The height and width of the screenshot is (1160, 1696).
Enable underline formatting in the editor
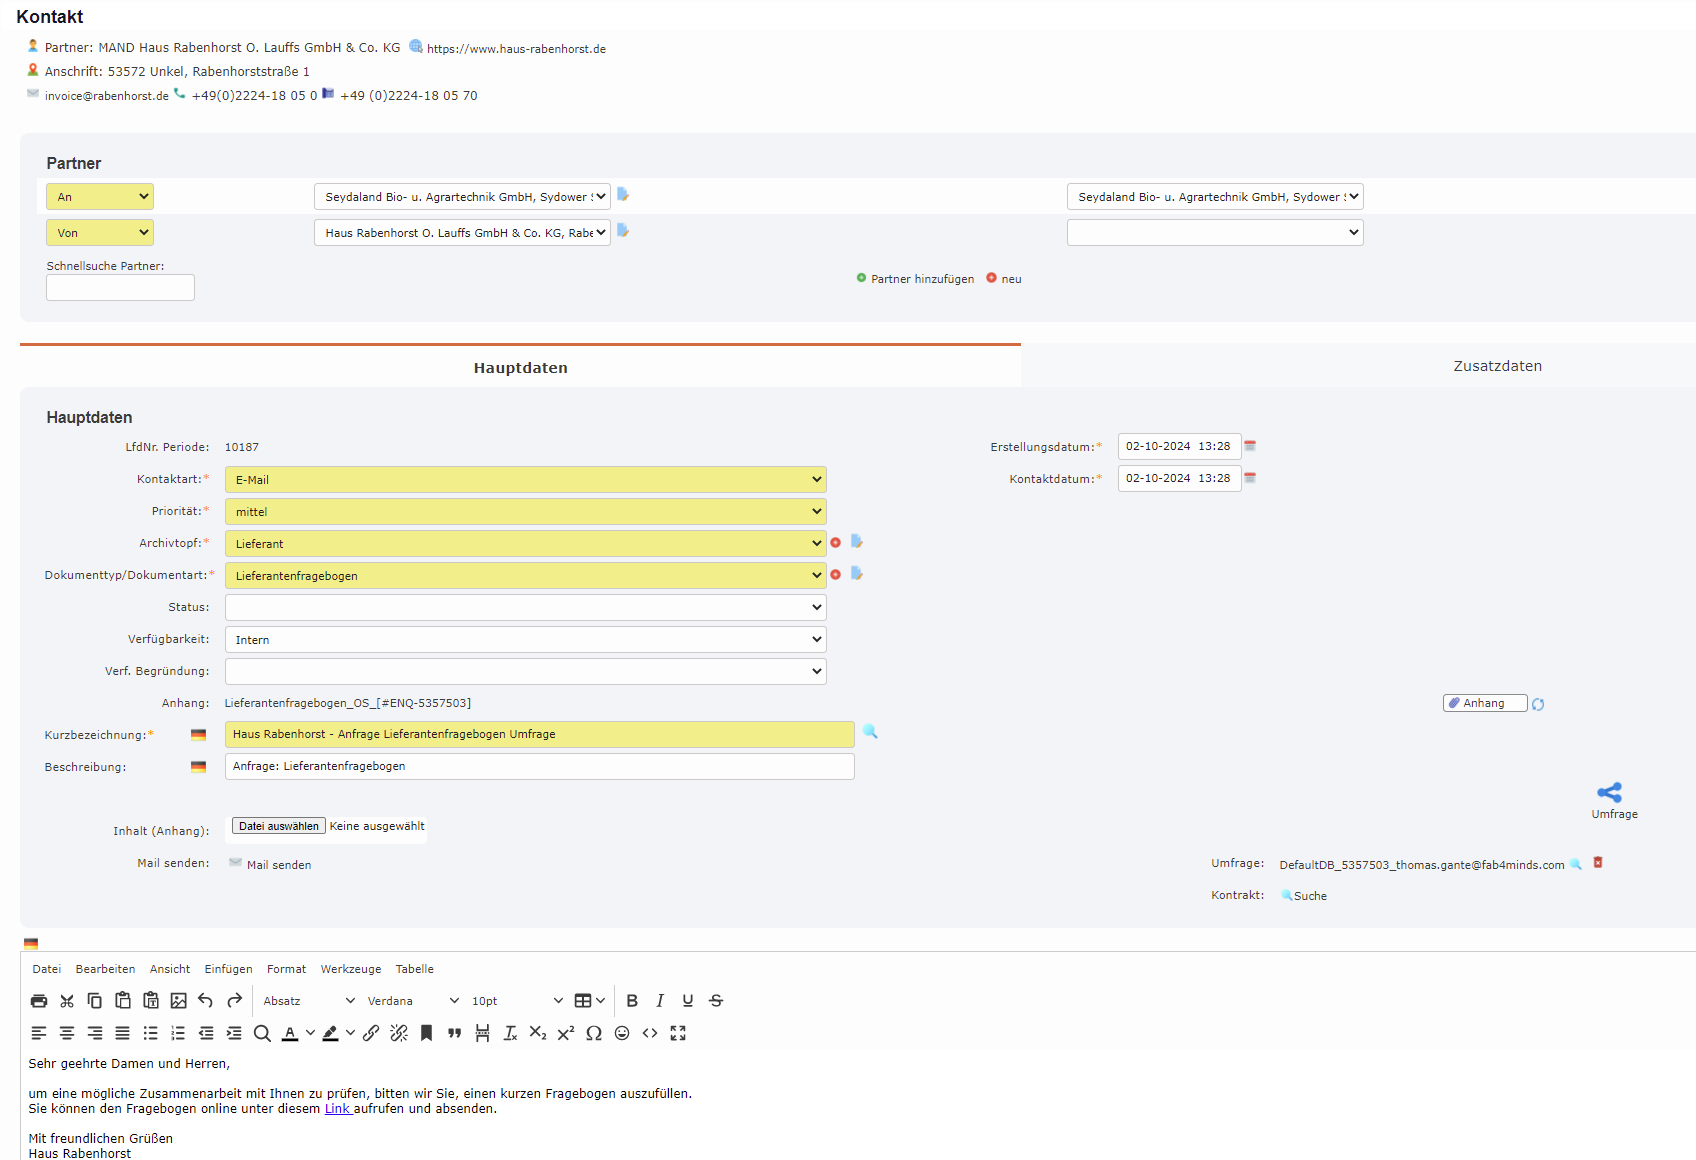point(687,1000)
